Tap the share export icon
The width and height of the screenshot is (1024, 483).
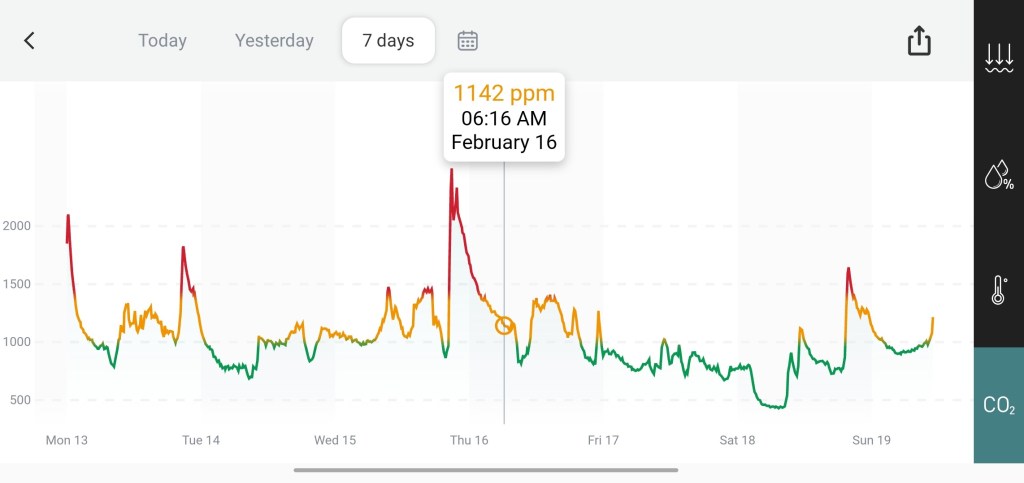[919, 41]
